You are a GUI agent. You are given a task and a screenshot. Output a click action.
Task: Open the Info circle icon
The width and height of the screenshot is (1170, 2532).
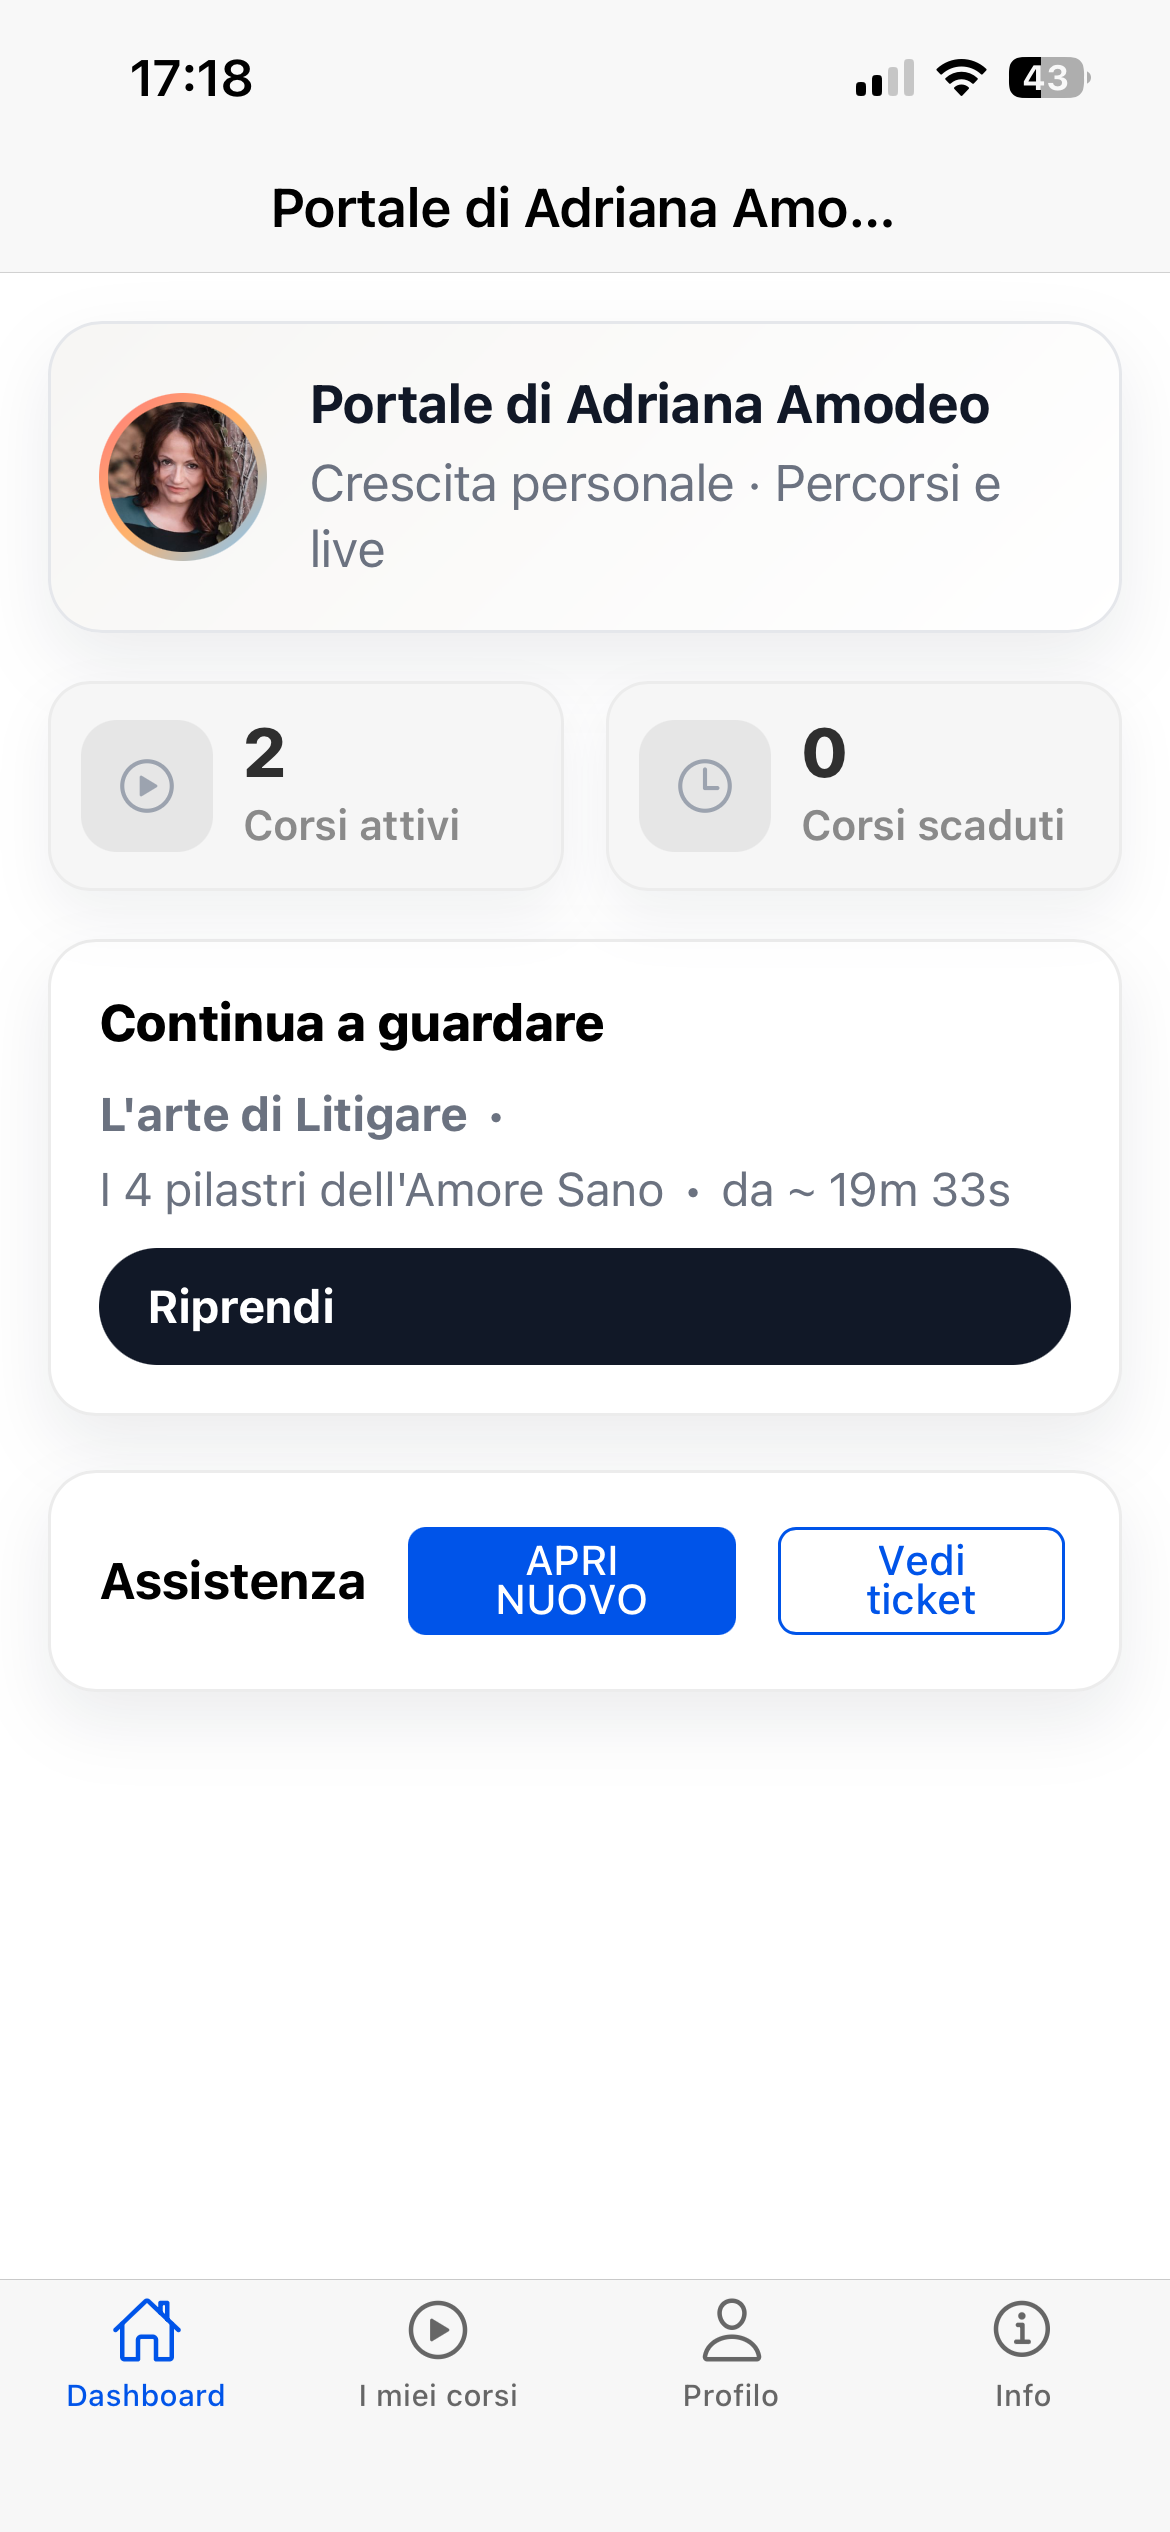[x=1022, y=2330]
